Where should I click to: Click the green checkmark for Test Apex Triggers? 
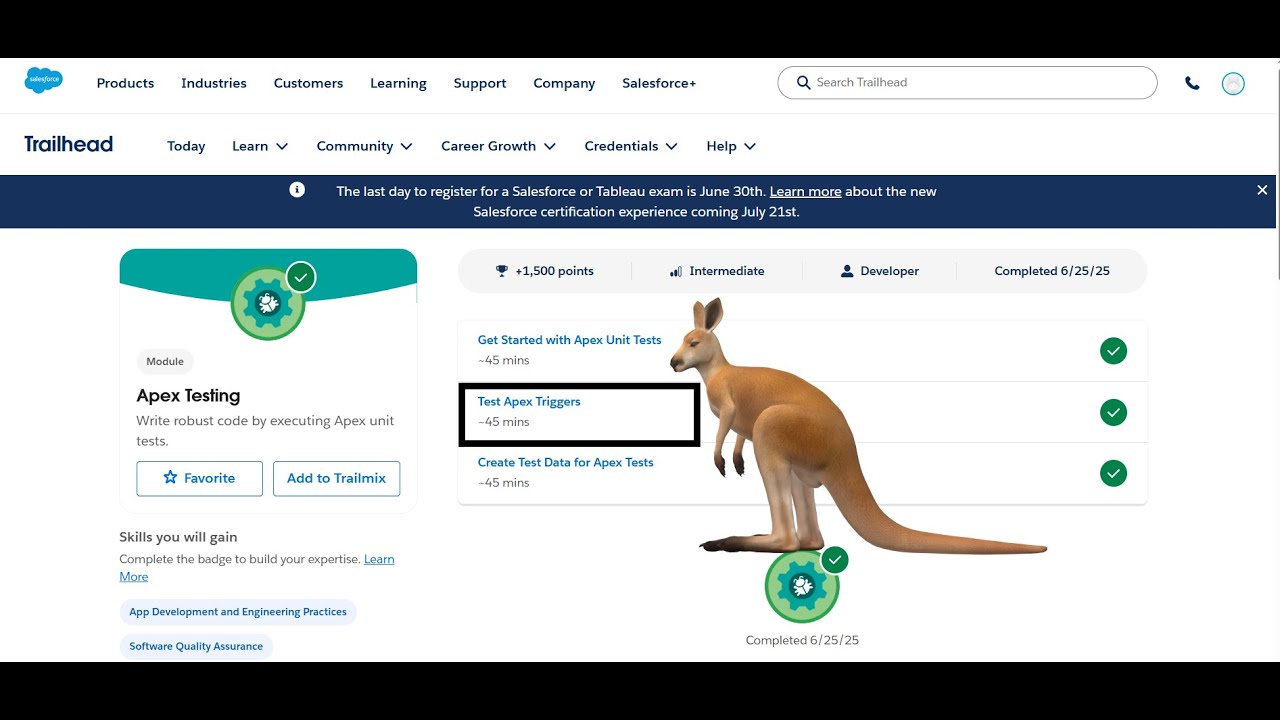(x=1113, y=412)
